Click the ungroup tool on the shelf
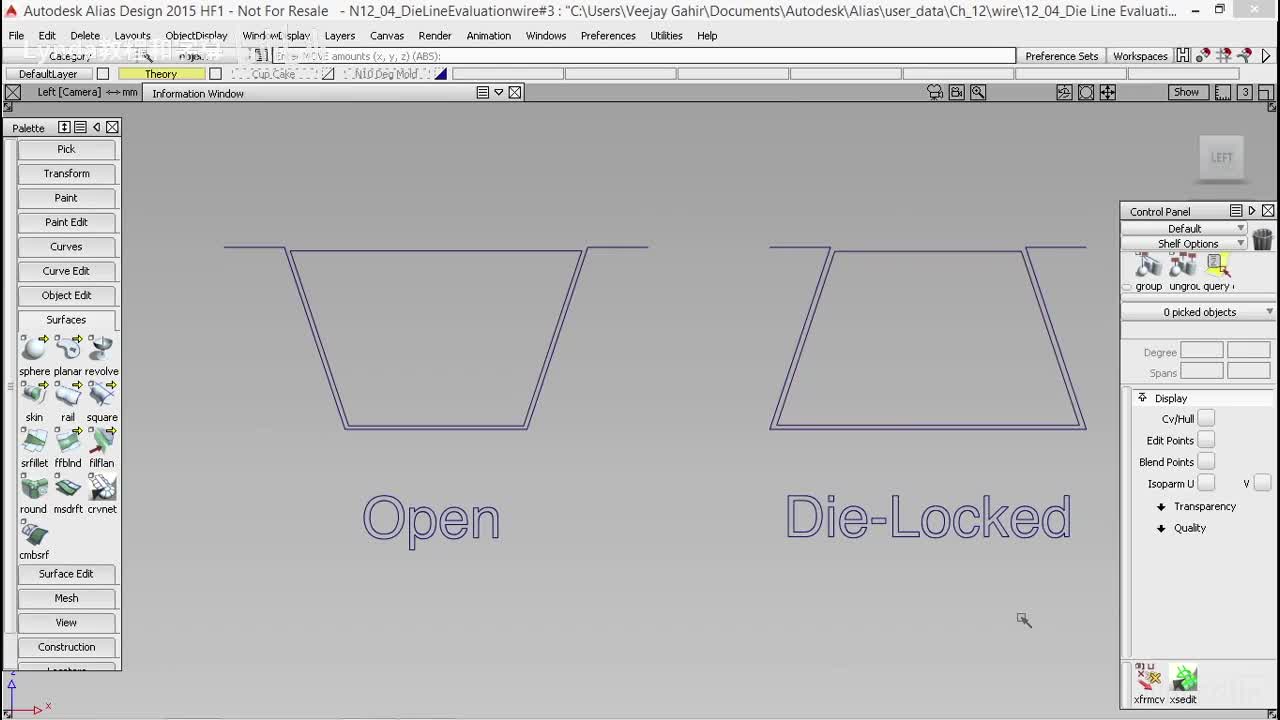1280x720 pixels. click(x=1183, y=265)
